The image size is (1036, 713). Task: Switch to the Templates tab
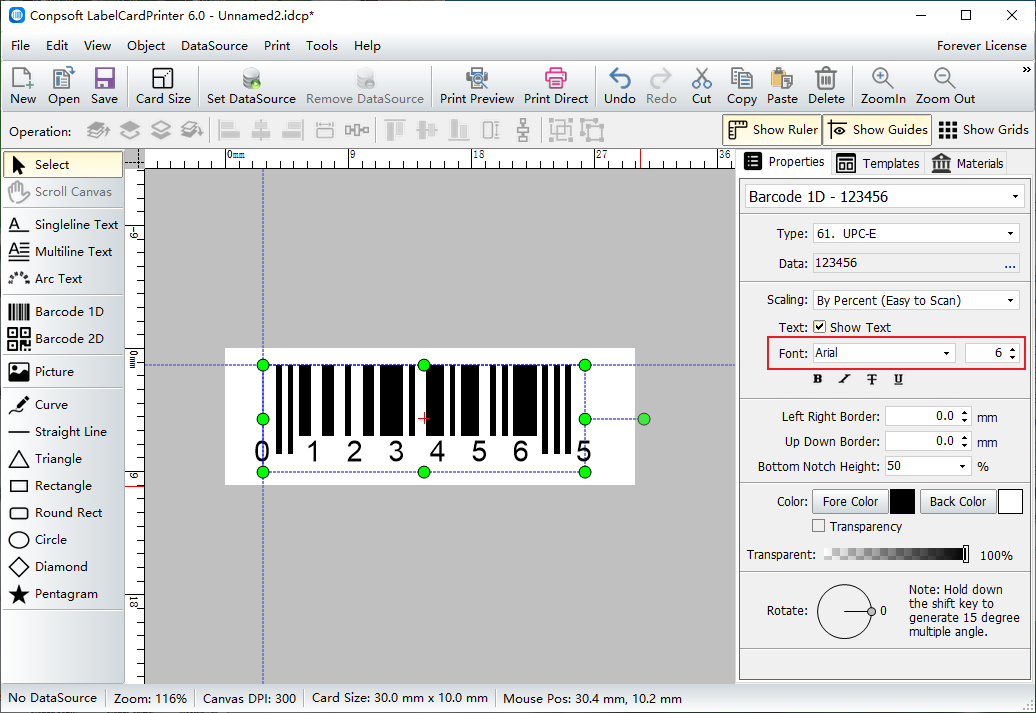(x=878, y=163)
